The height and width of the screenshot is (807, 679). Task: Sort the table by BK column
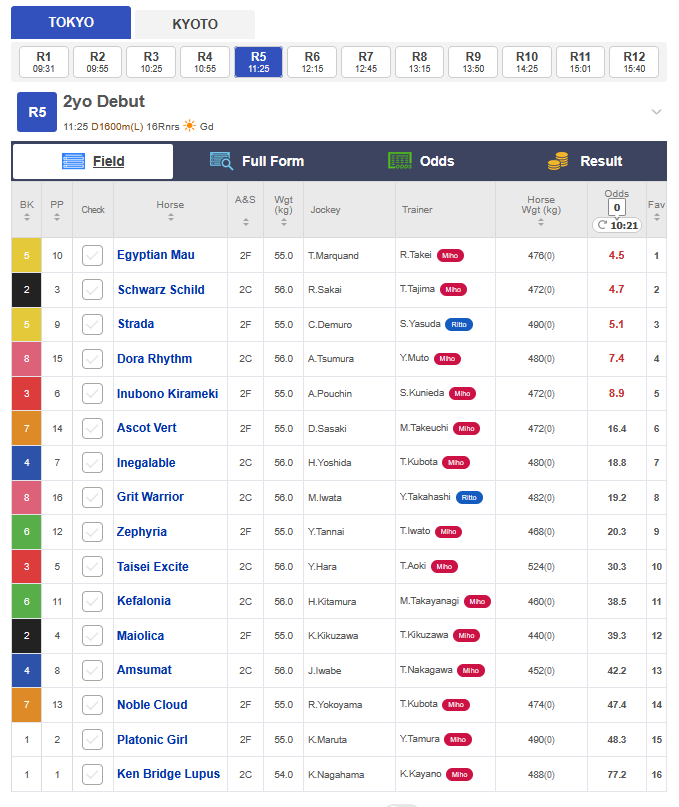point(27,218)
